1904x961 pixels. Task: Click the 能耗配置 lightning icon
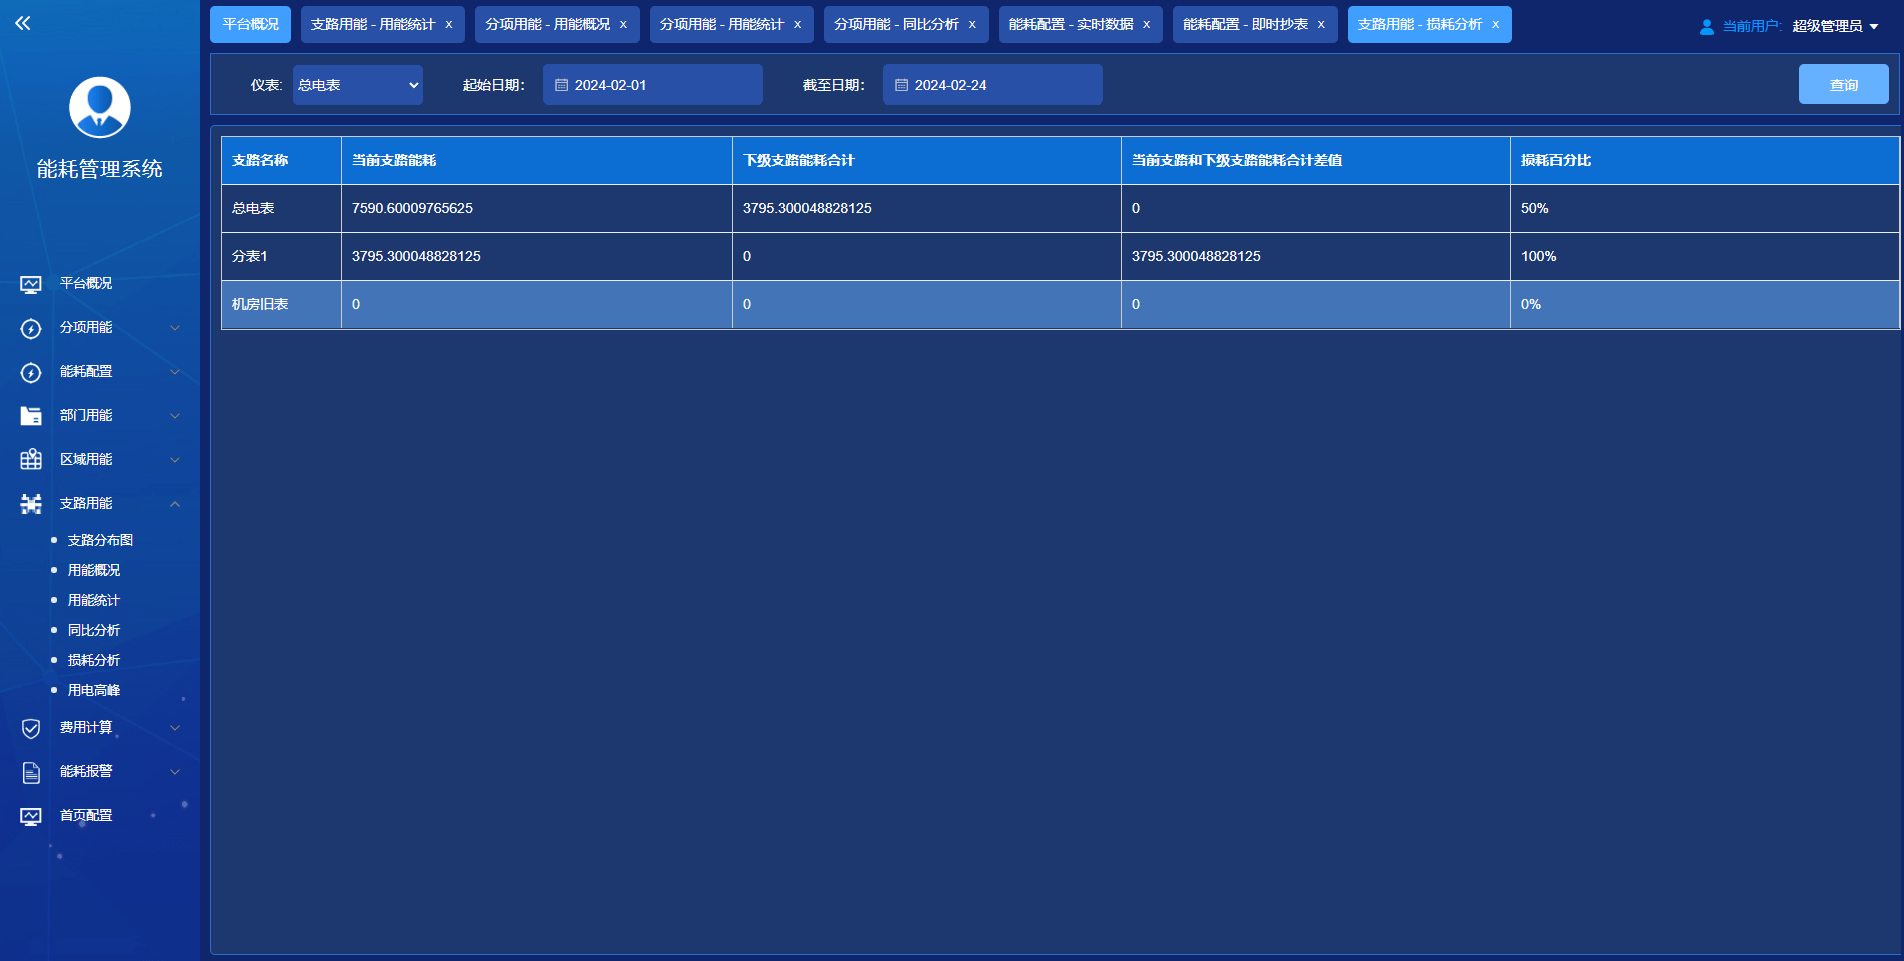click(31, 372)
